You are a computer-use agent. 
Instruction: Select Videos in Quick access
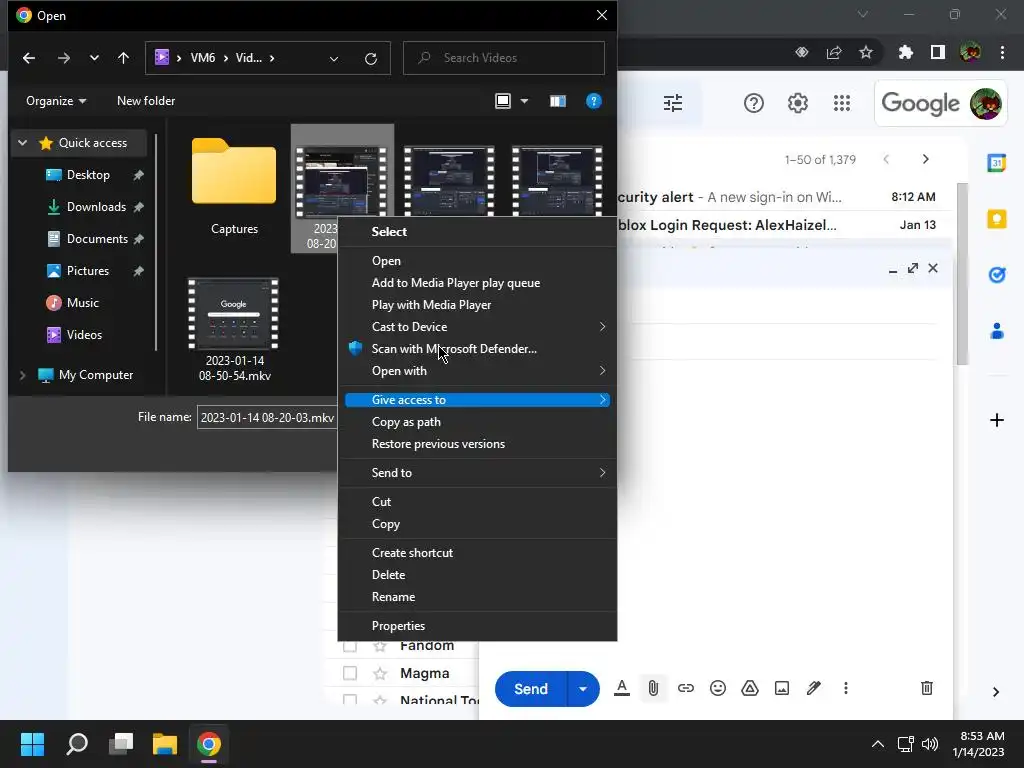pyautogui.click(x=84, y=335)
